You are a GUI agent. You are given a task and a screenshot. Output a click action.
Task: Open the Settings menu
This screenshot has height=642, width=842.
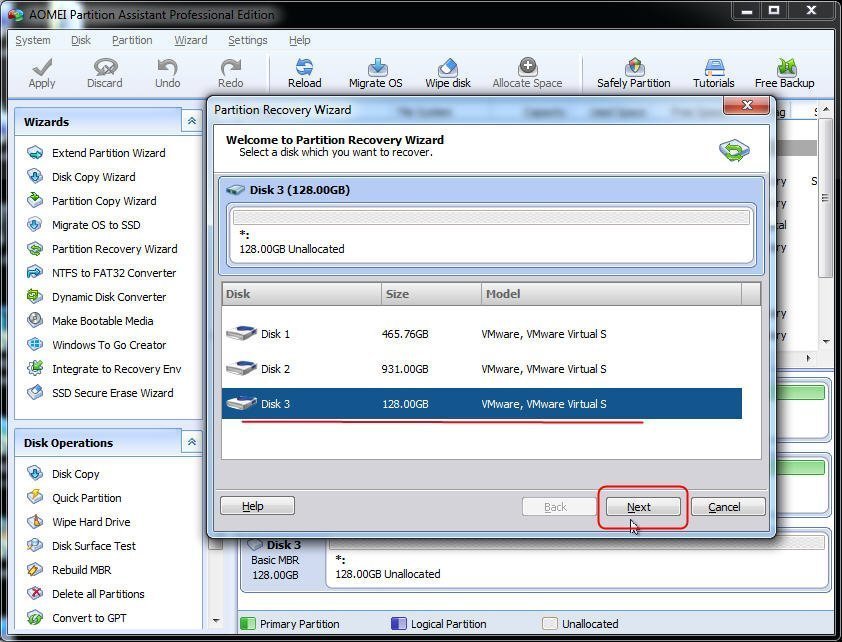point(248,40)
